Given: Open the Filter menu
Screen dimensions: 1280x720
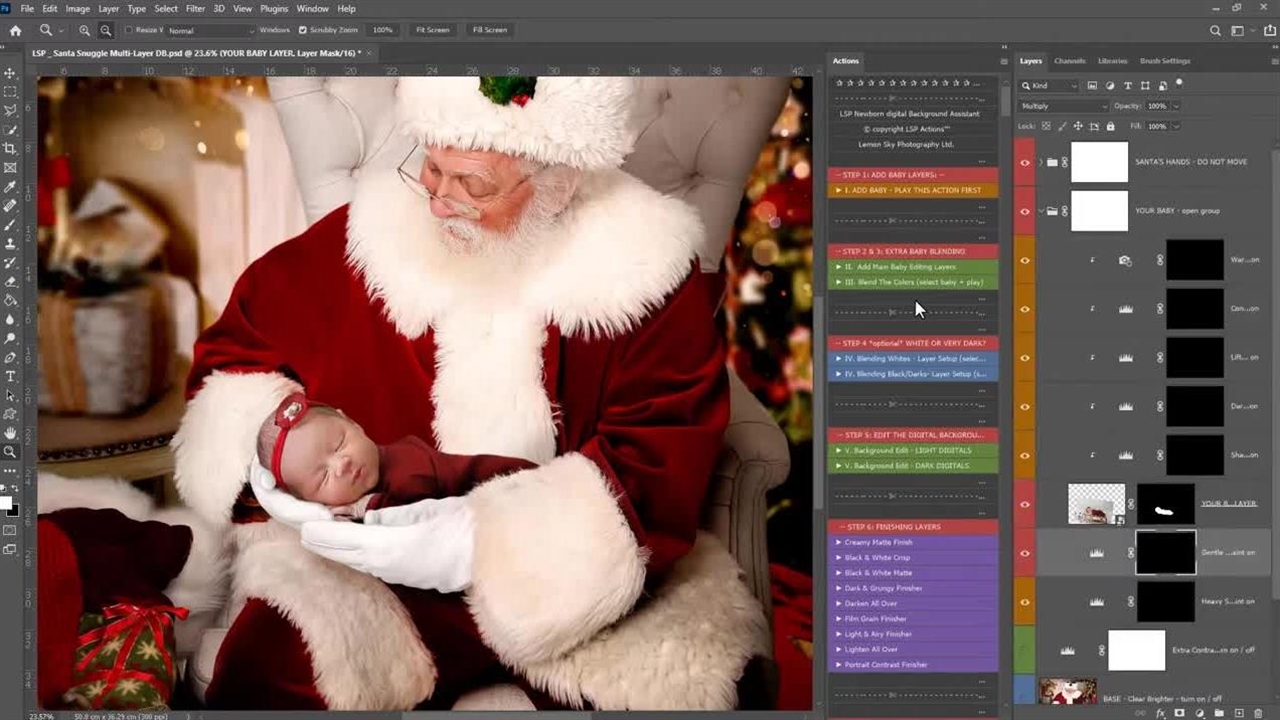Looking at the screenshot, I should tap(195, 8).
